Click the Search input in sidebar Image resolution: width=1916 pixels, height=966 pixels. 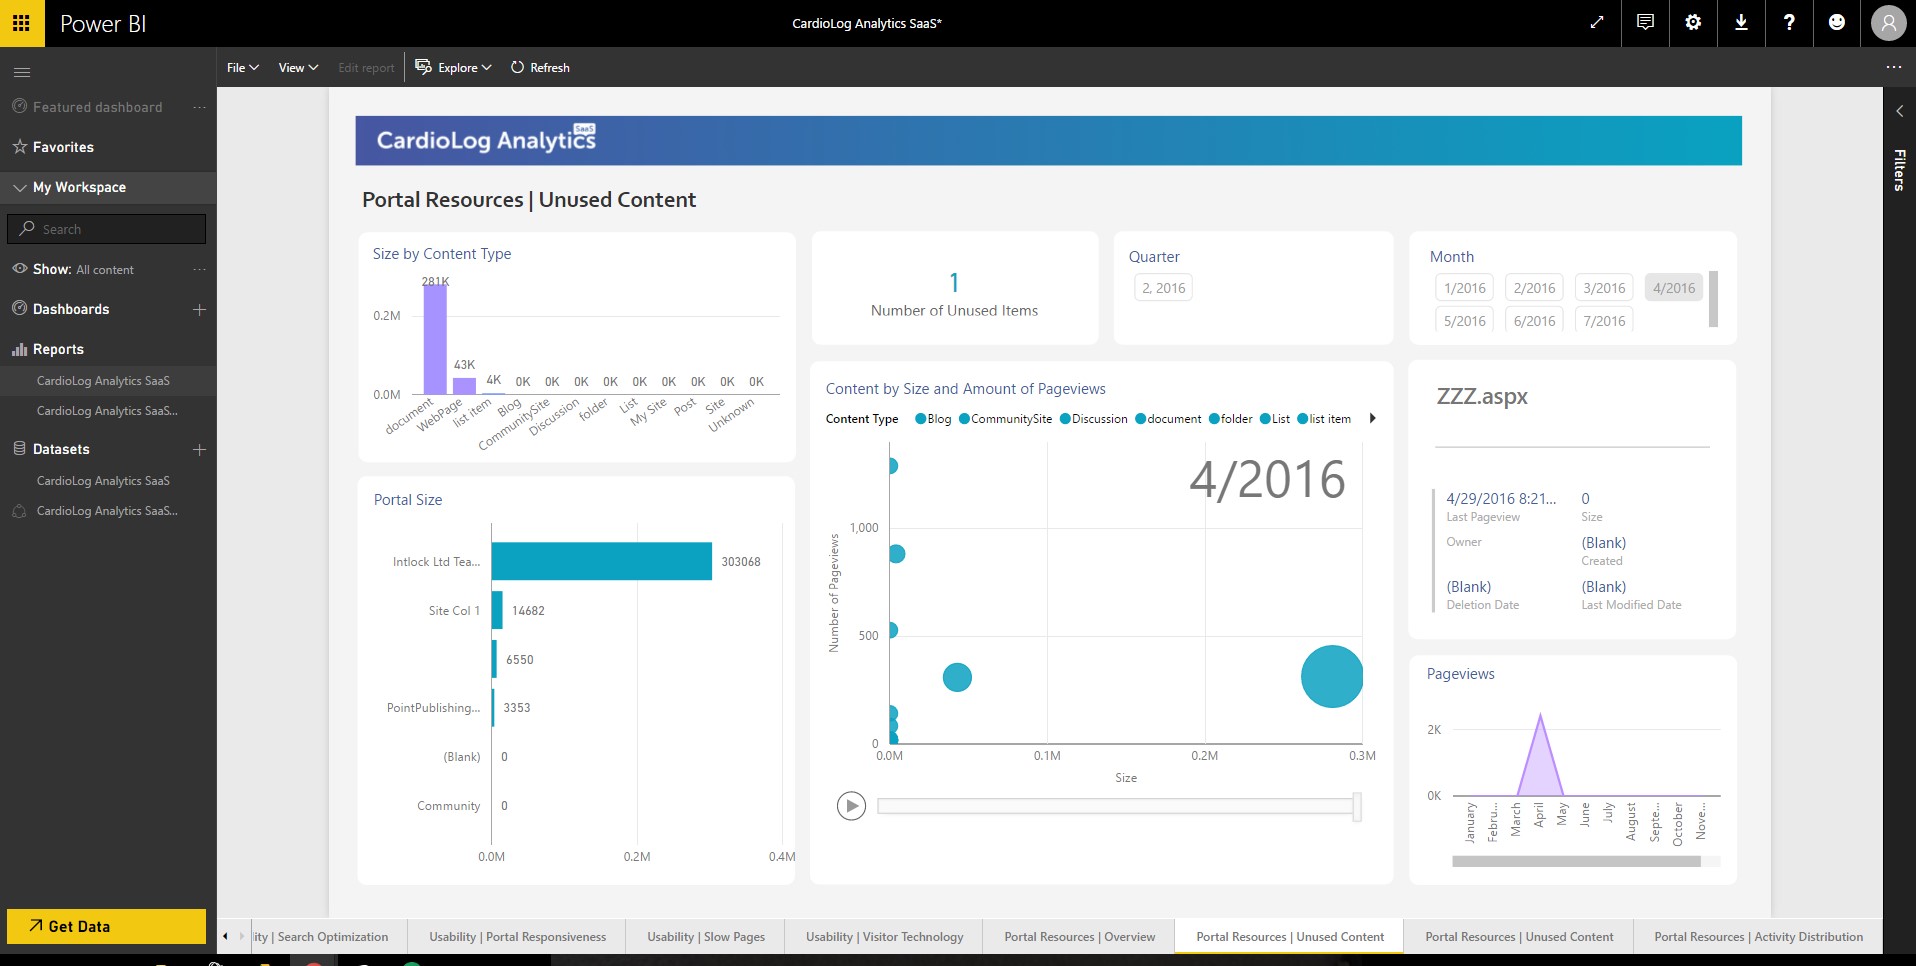coord(106,229)
